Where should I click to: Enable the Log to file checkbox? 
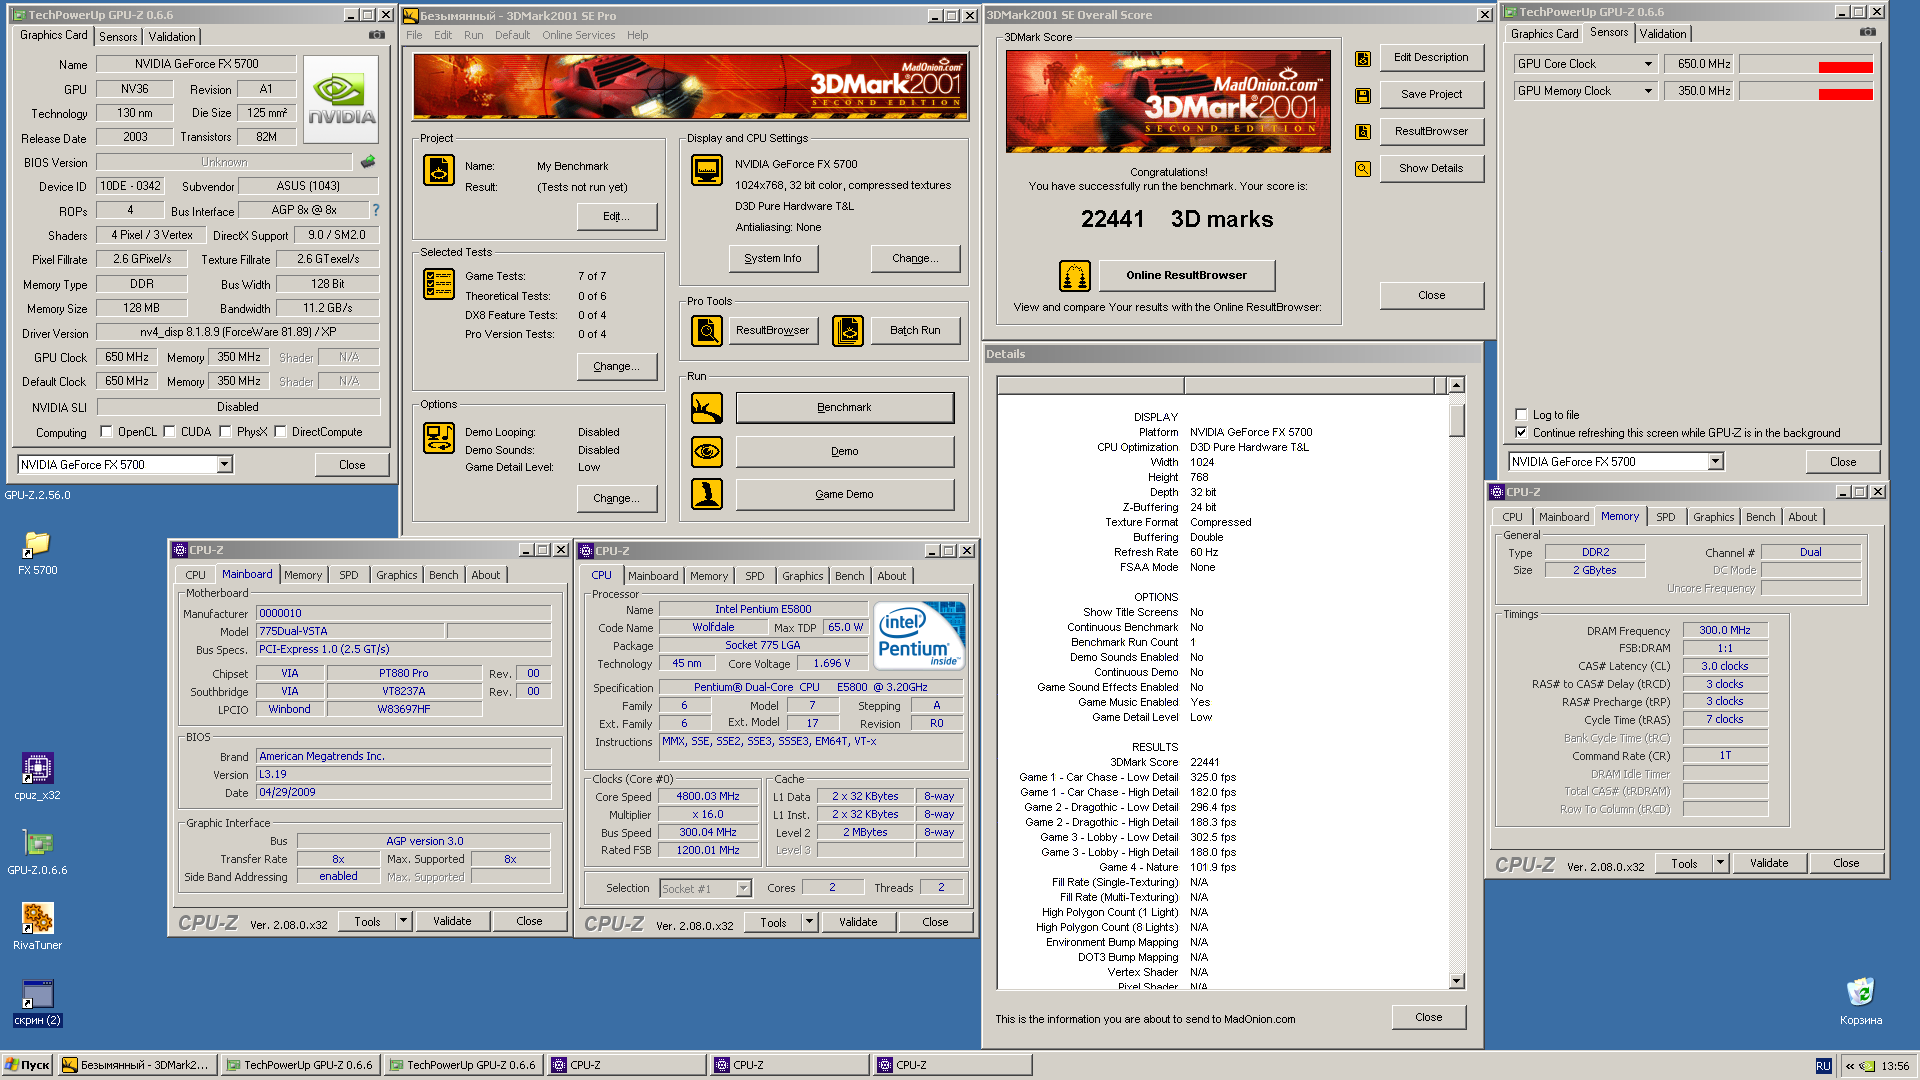[1521, 414]
